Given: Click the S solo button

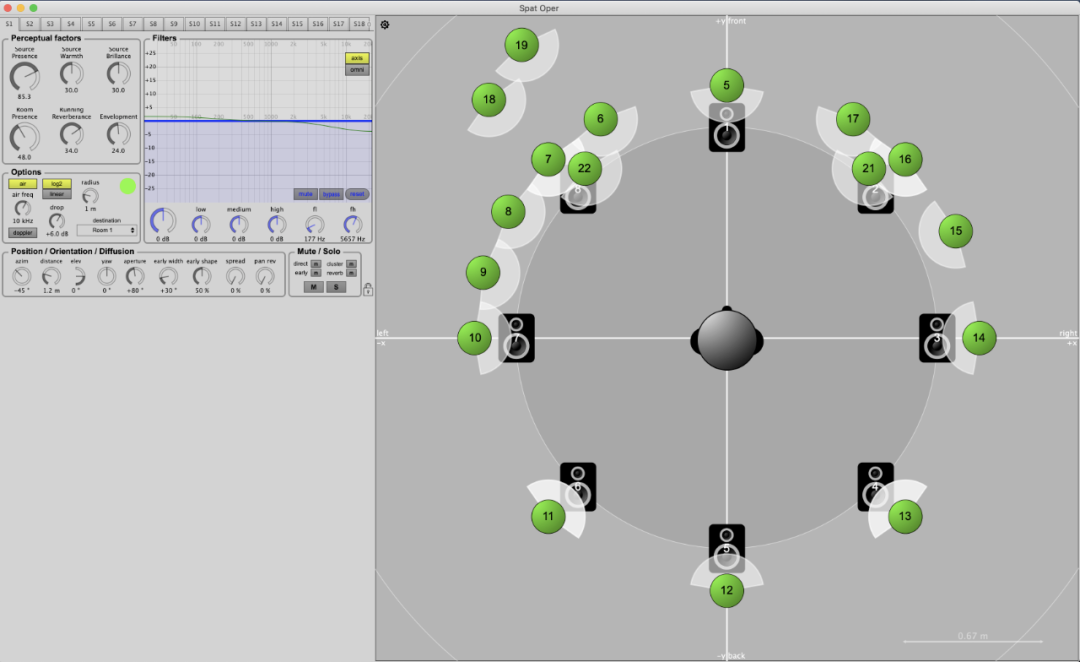Looking at the screenshot, I should coord(336,287).
